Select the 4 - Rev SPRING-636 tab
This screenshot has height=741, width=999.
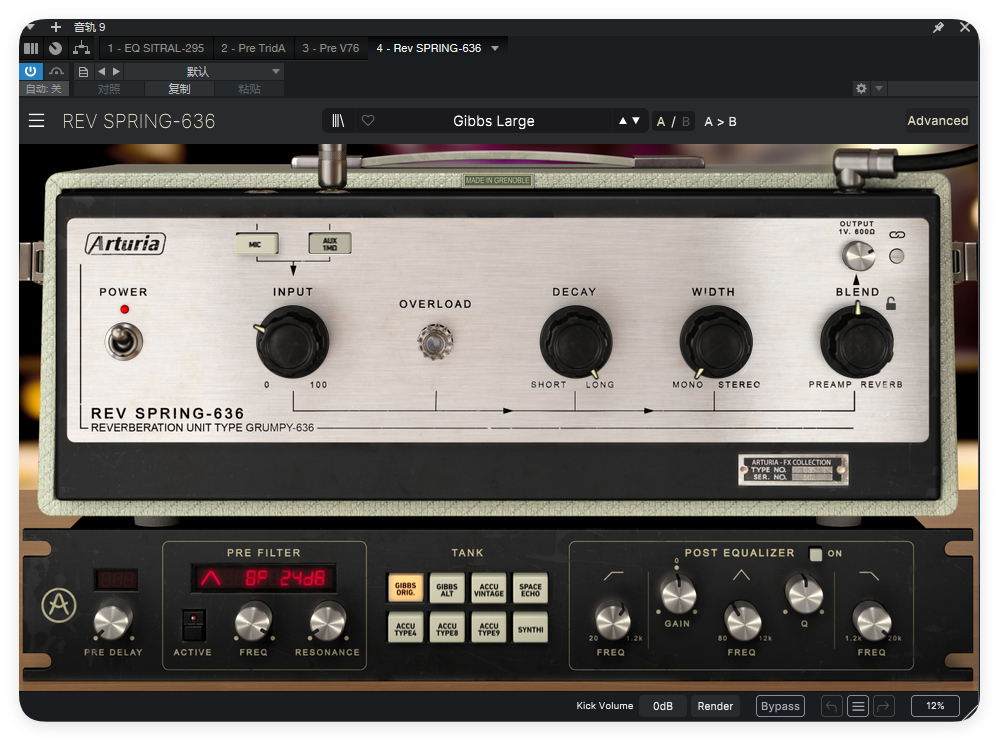pos(429,48)
